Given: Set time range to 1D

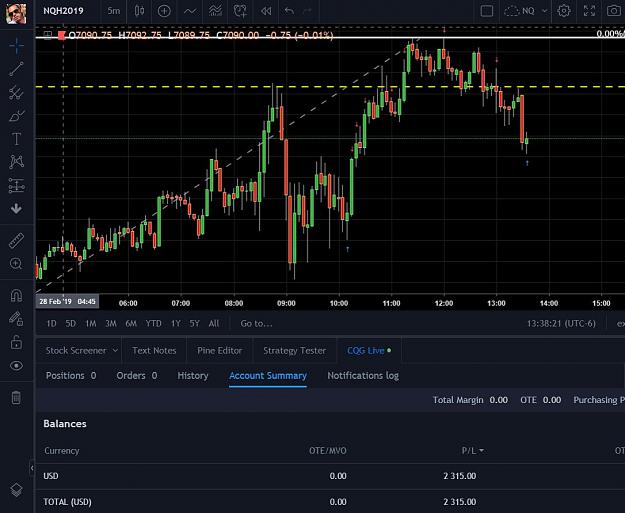Looking at the screenshot, I should pos(51,323).
